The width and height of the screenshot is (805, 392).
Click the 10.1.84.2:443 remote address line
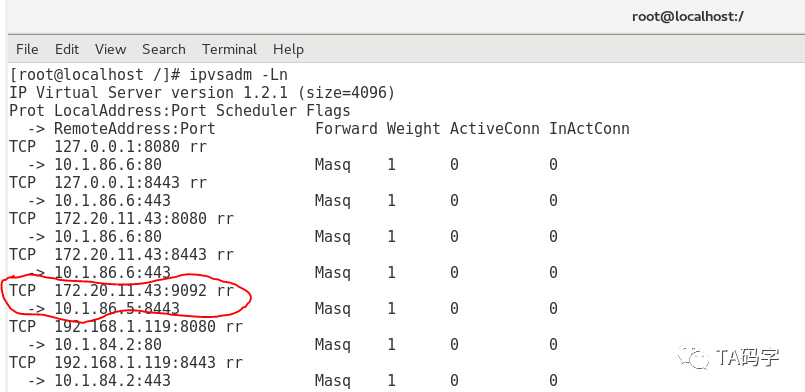(112, 380)
